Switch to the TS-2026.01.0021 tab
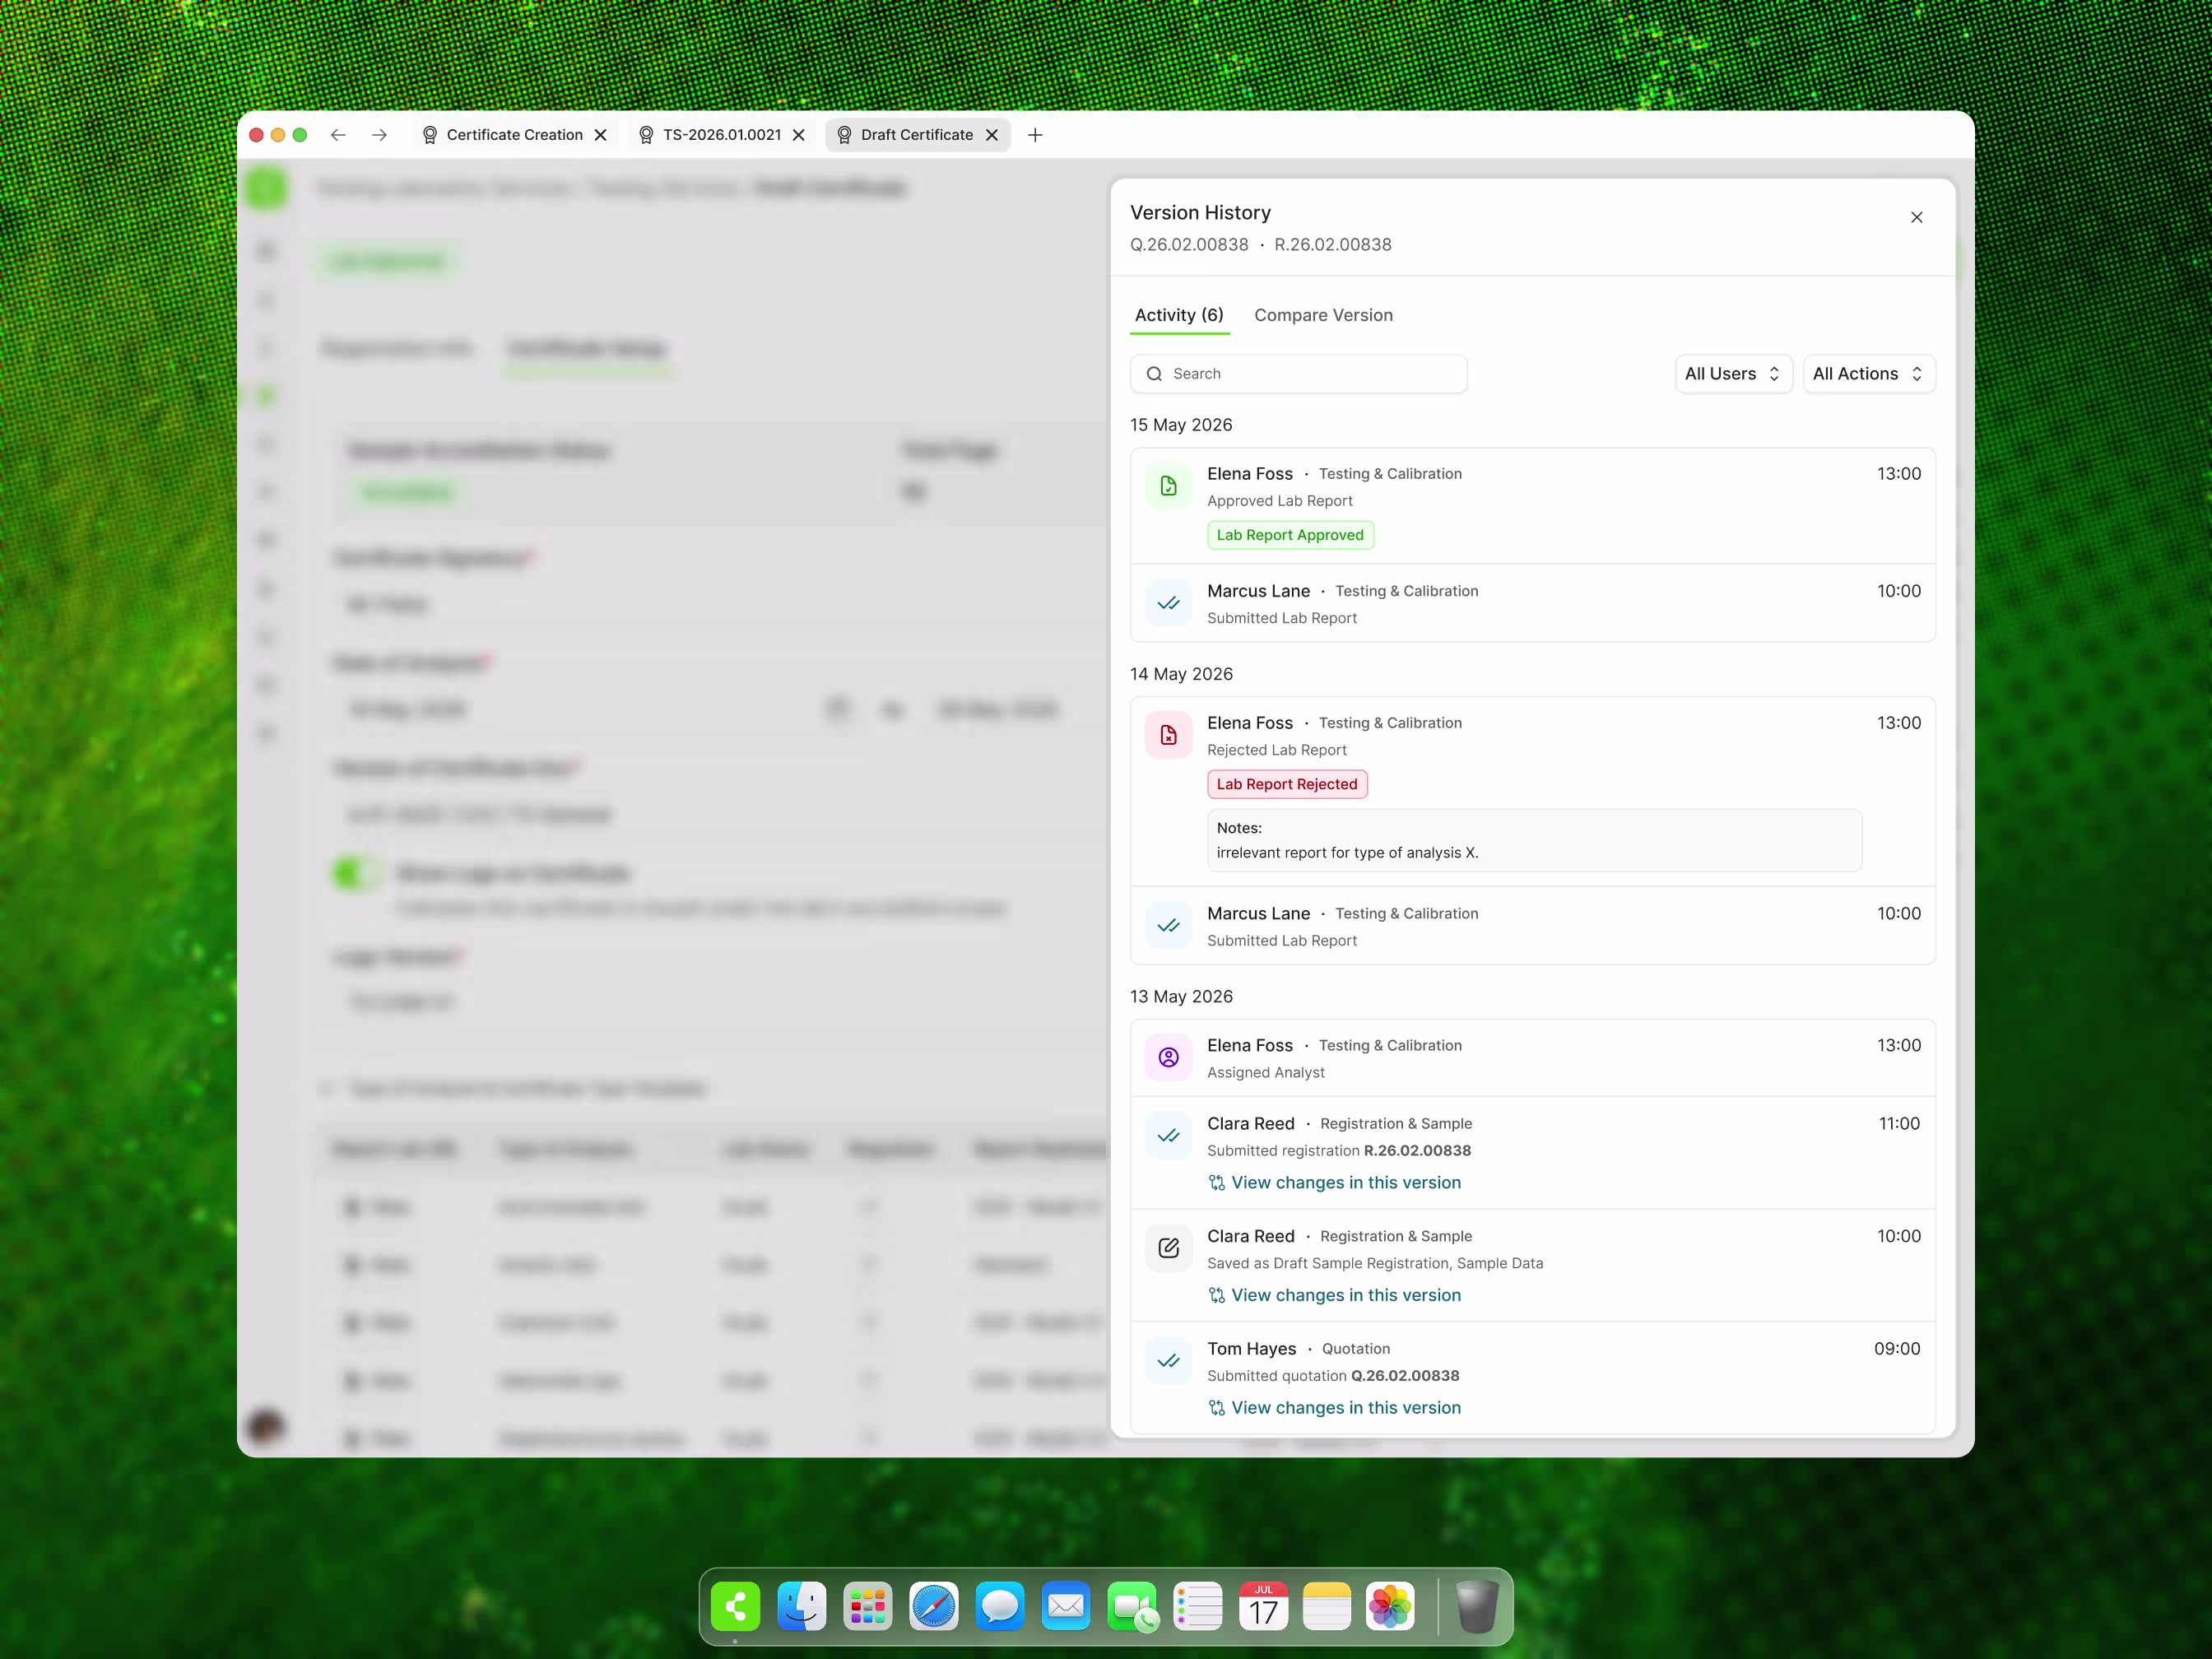2212x1659 pixels. [722, 135]
